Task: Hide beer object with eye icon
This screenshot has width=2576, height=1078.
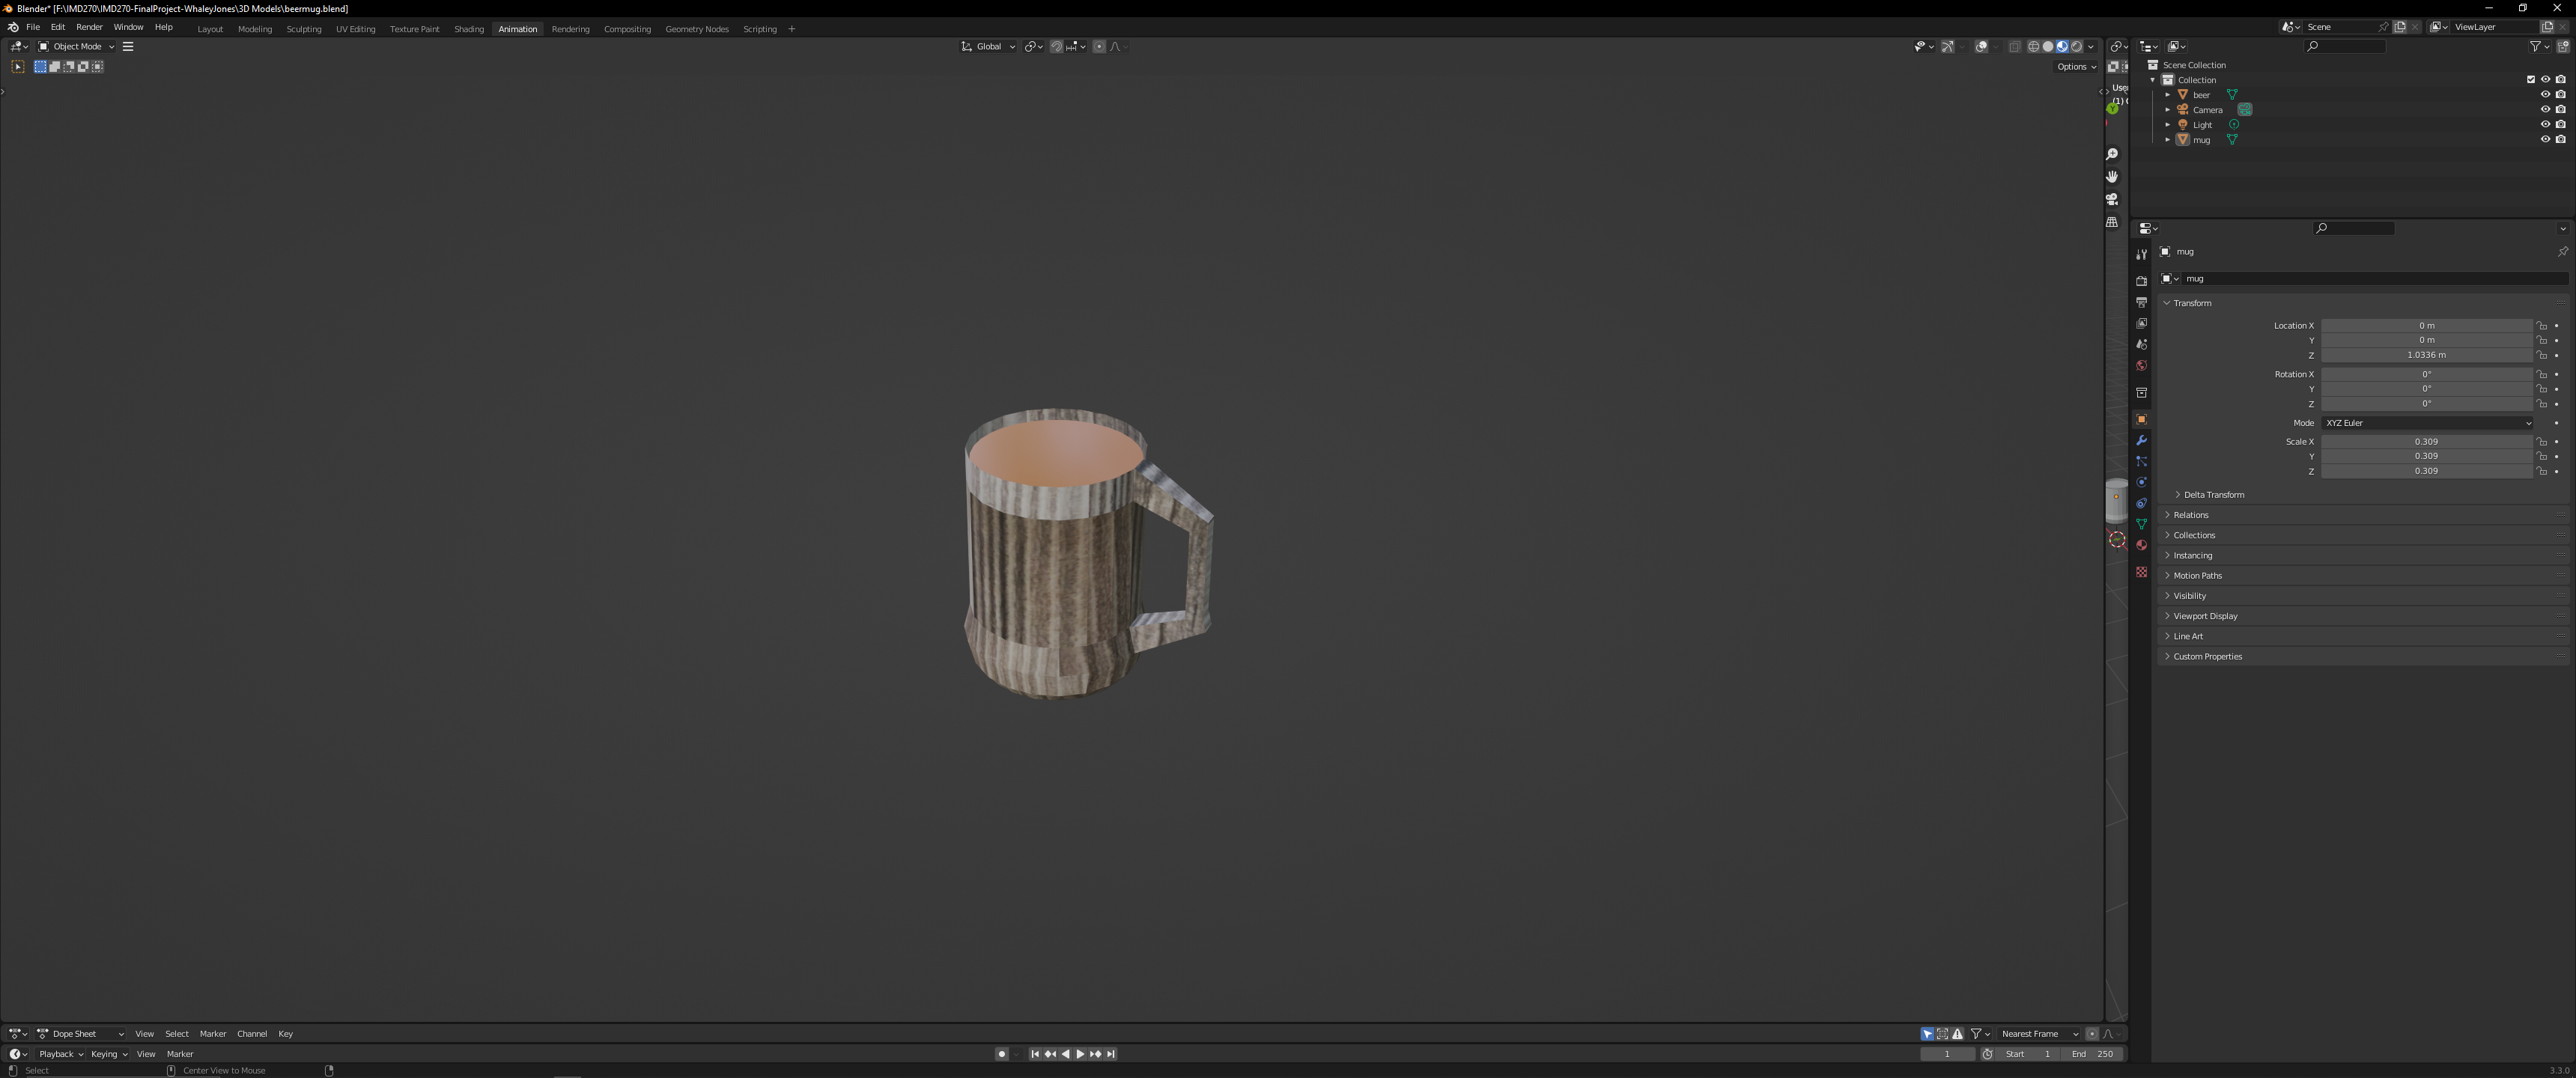Action: (x=2545, y=95)
